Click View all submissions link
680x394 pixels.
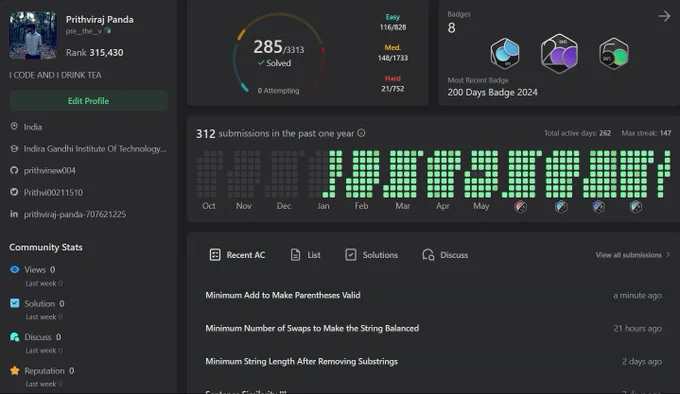(633, 255)
